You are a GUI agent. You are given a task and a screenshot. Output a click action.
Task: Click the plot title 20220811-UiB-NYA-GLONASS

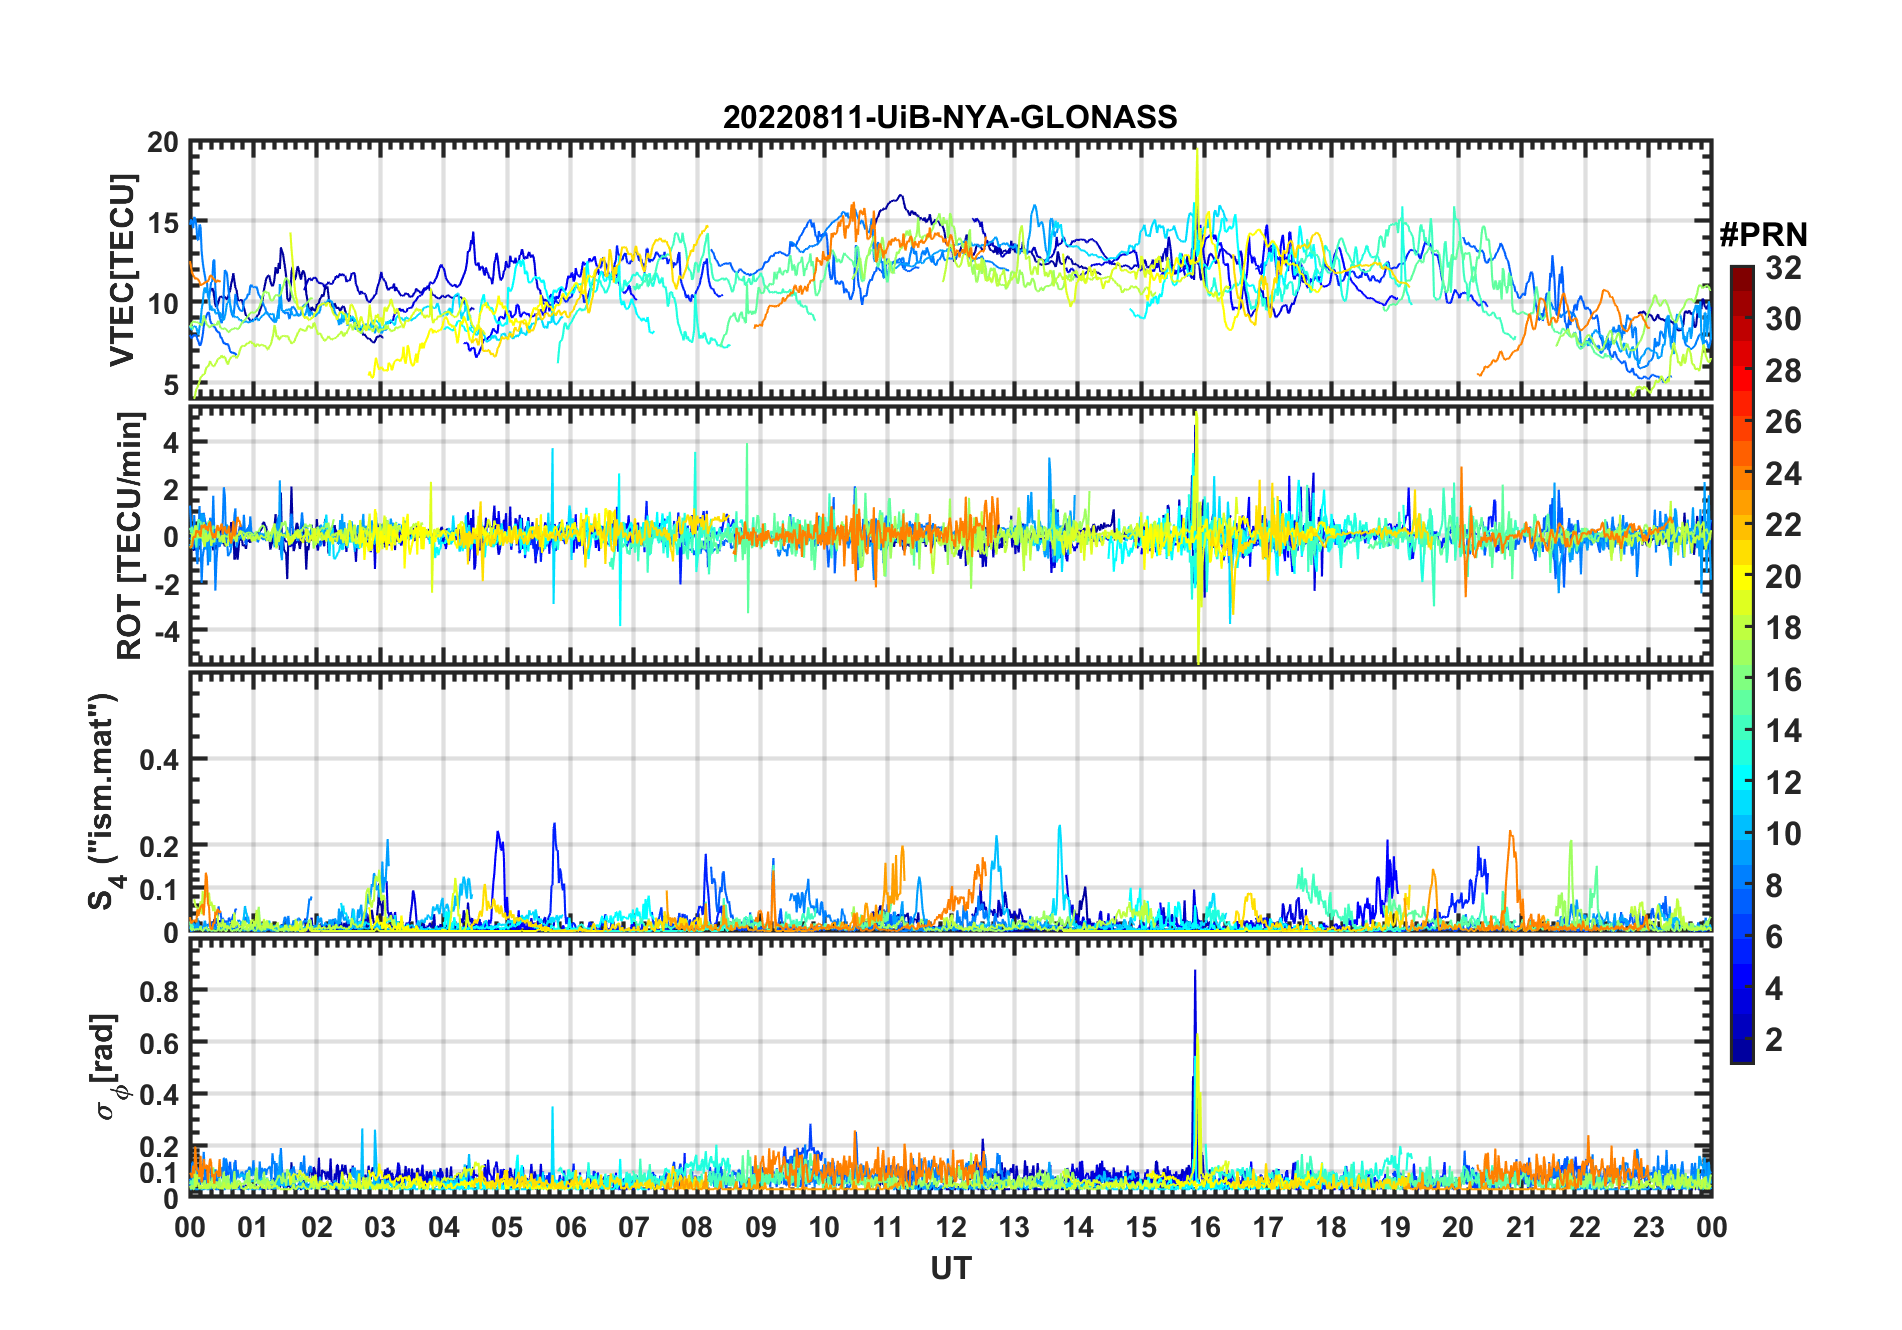point(950,117)
